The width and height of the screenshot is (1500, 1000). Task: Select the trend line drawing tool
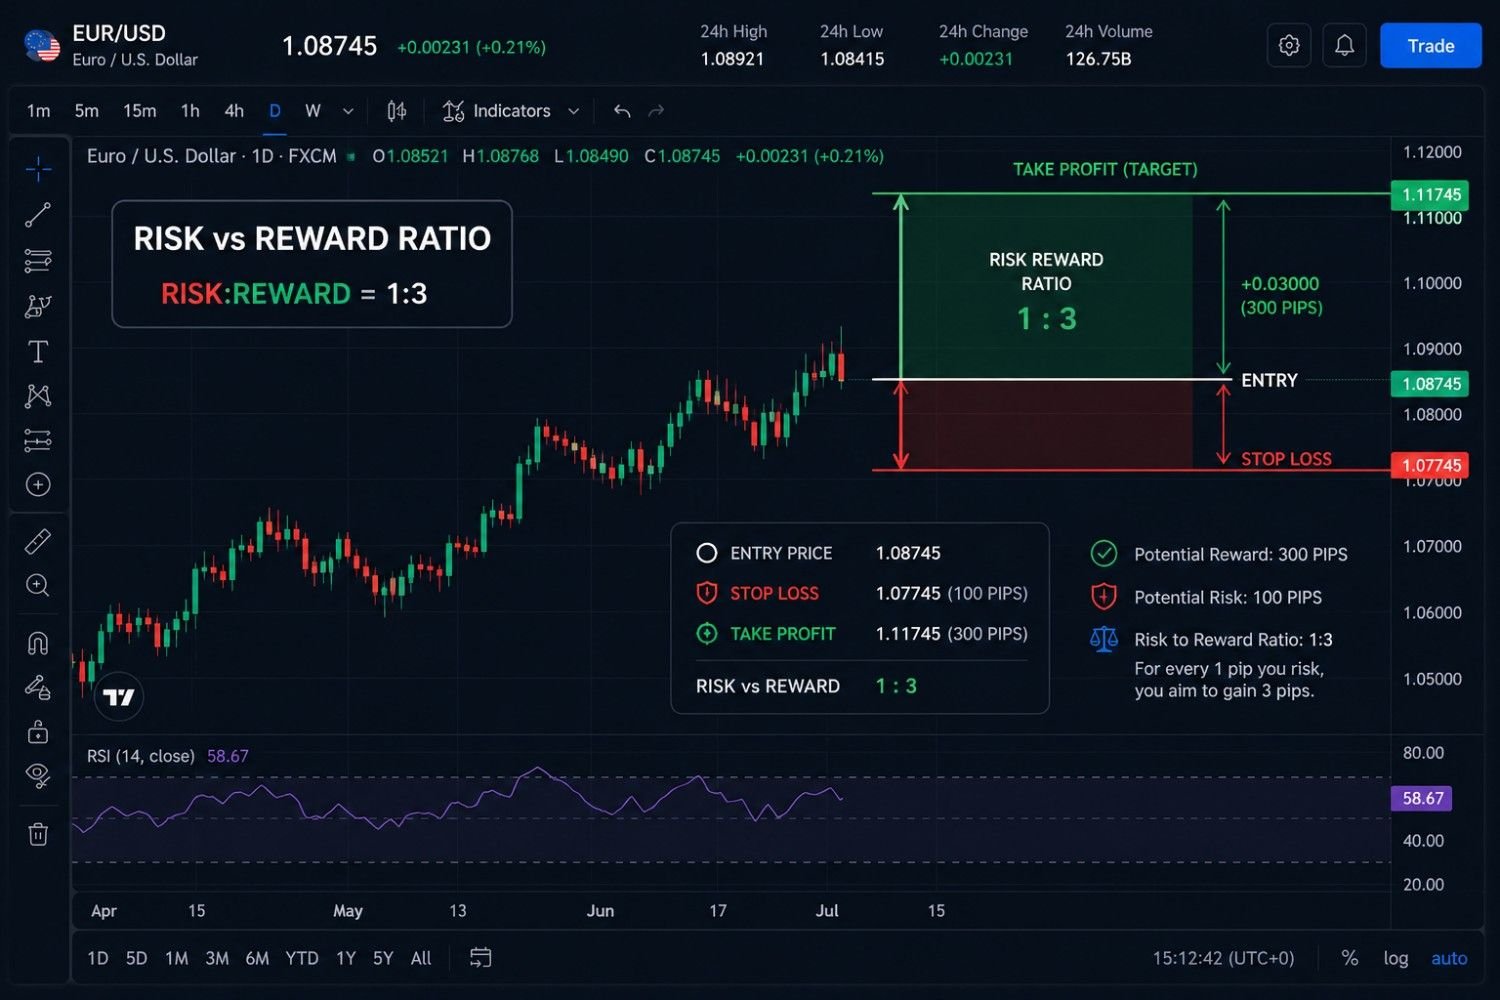(x=38, y=214)
